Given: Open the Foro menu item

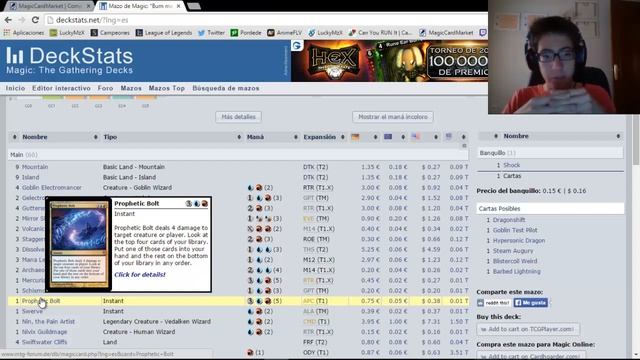Looking at the screenshot, I should (x=105, y=88).
